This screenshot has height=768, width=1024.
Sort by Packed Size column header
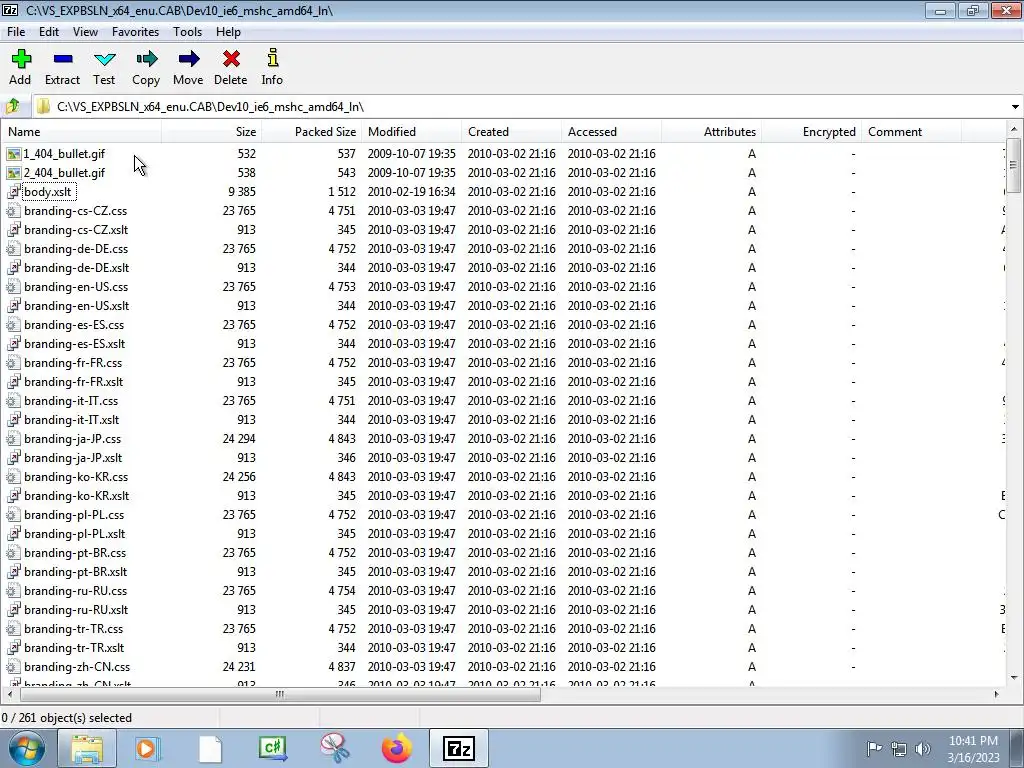click(x=312, y=131)
